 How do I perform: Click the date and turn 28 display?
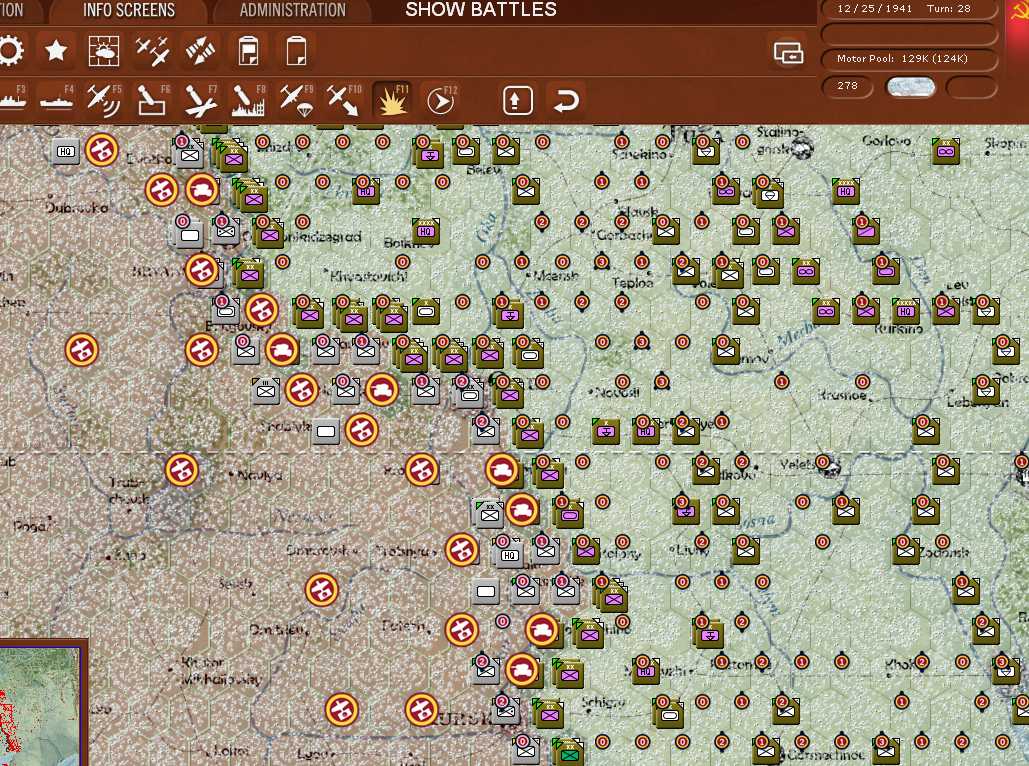tap(908, 9)
